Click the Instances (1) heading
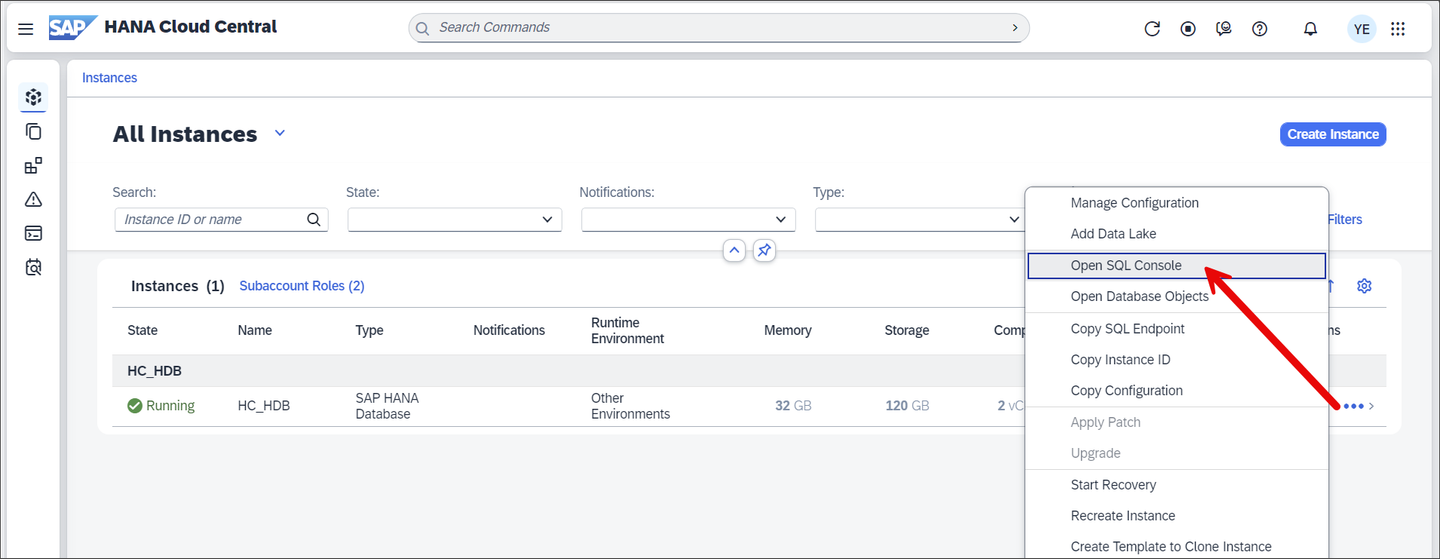1440x559 pixels. [177, 286]
